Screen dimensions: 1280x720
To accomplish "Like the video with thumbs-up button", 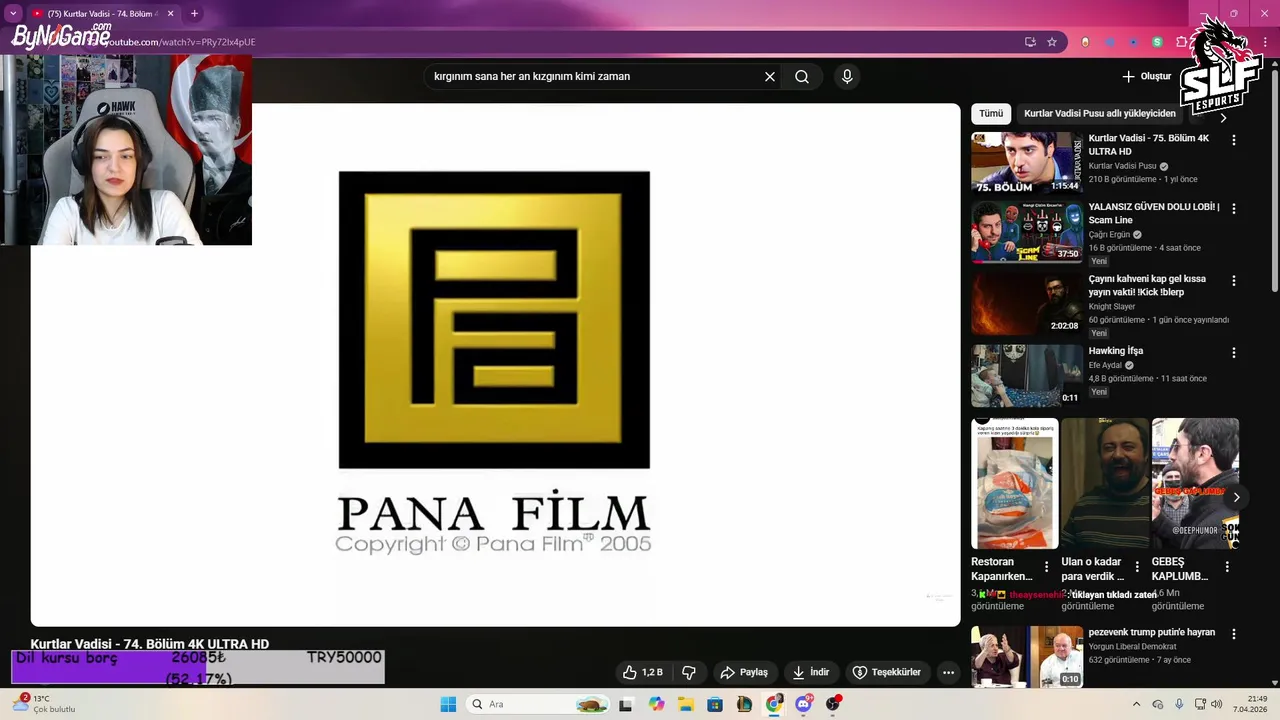I will pyautogui.click(x=642, y=672).
